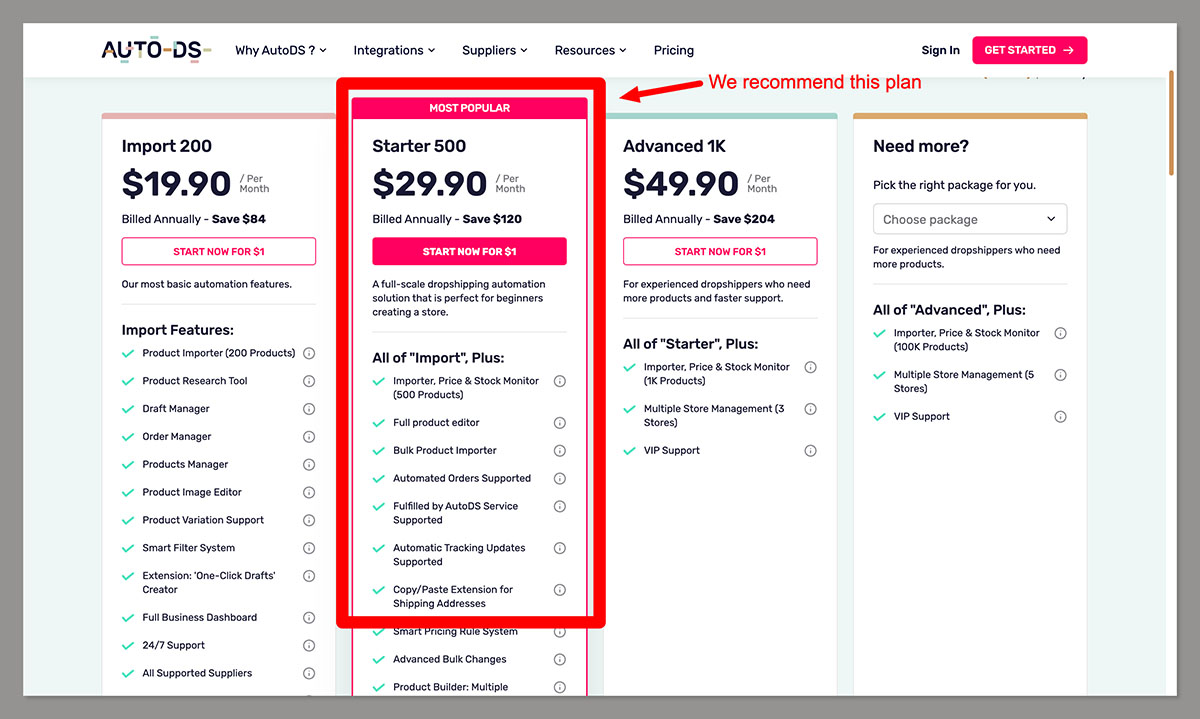
Task: Expand the Suppliers navigation dropdown
Action: 494,50
